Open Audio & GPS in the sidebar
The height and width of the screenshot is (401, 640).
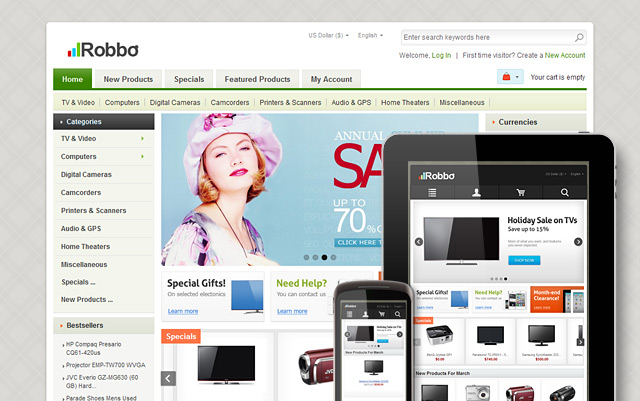pyautogui.click(x=81, y=228)
